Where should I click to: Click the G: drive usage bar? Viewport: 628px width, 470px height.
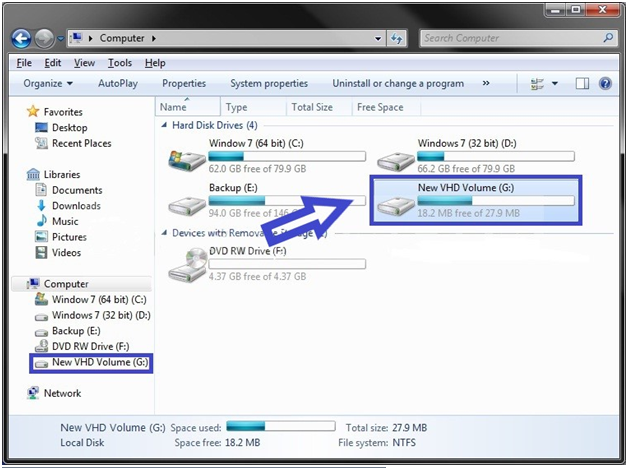496,200
